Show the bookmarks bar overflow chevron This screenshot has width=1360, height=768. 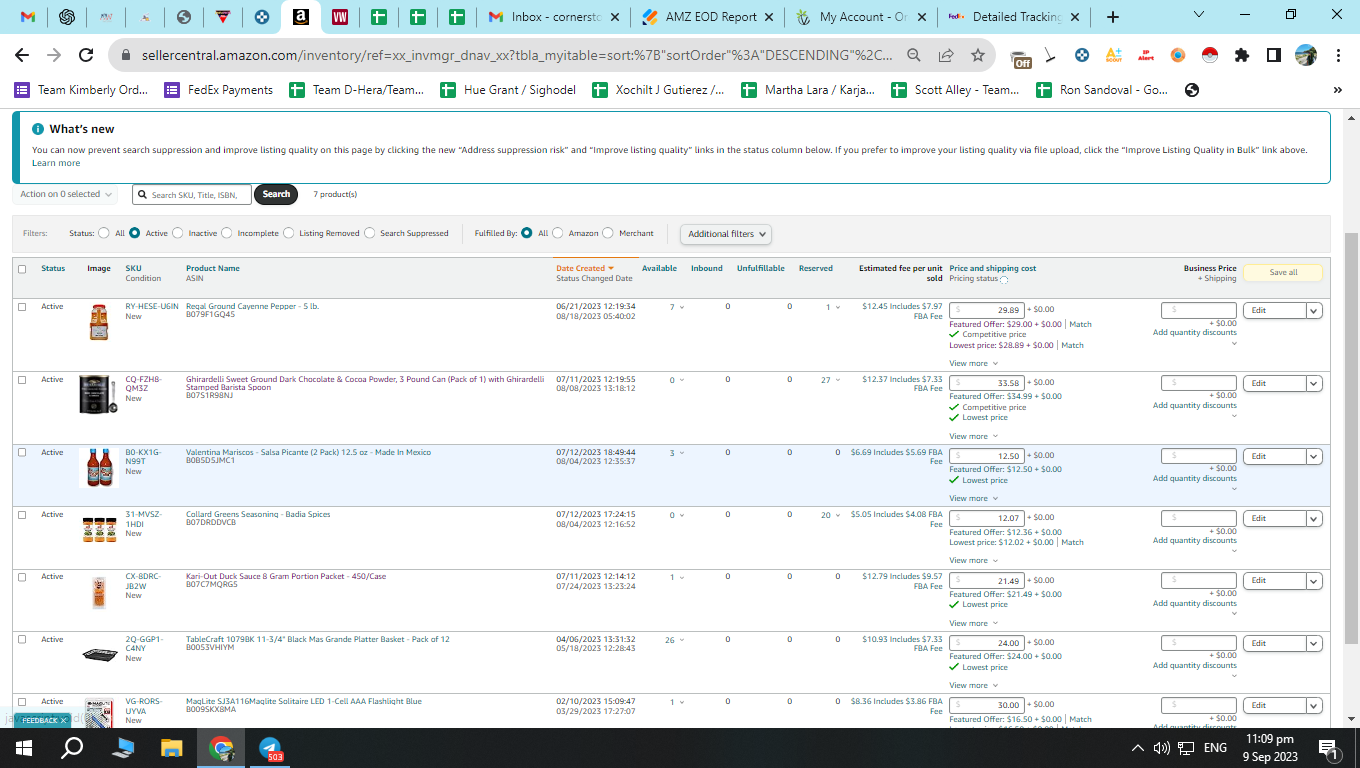(1338, 90)
